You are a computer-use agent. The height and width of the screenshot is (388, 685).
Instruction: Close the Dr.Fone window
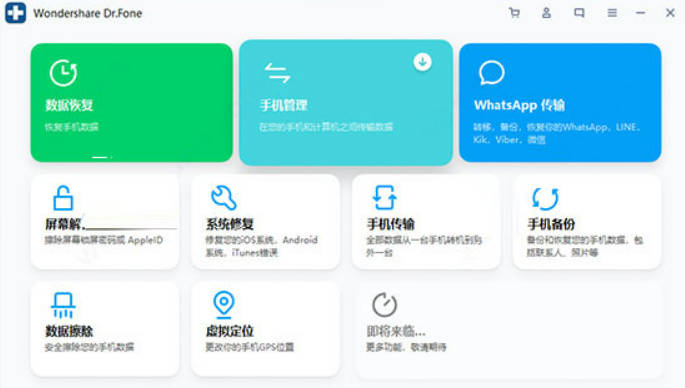point(670,13)
